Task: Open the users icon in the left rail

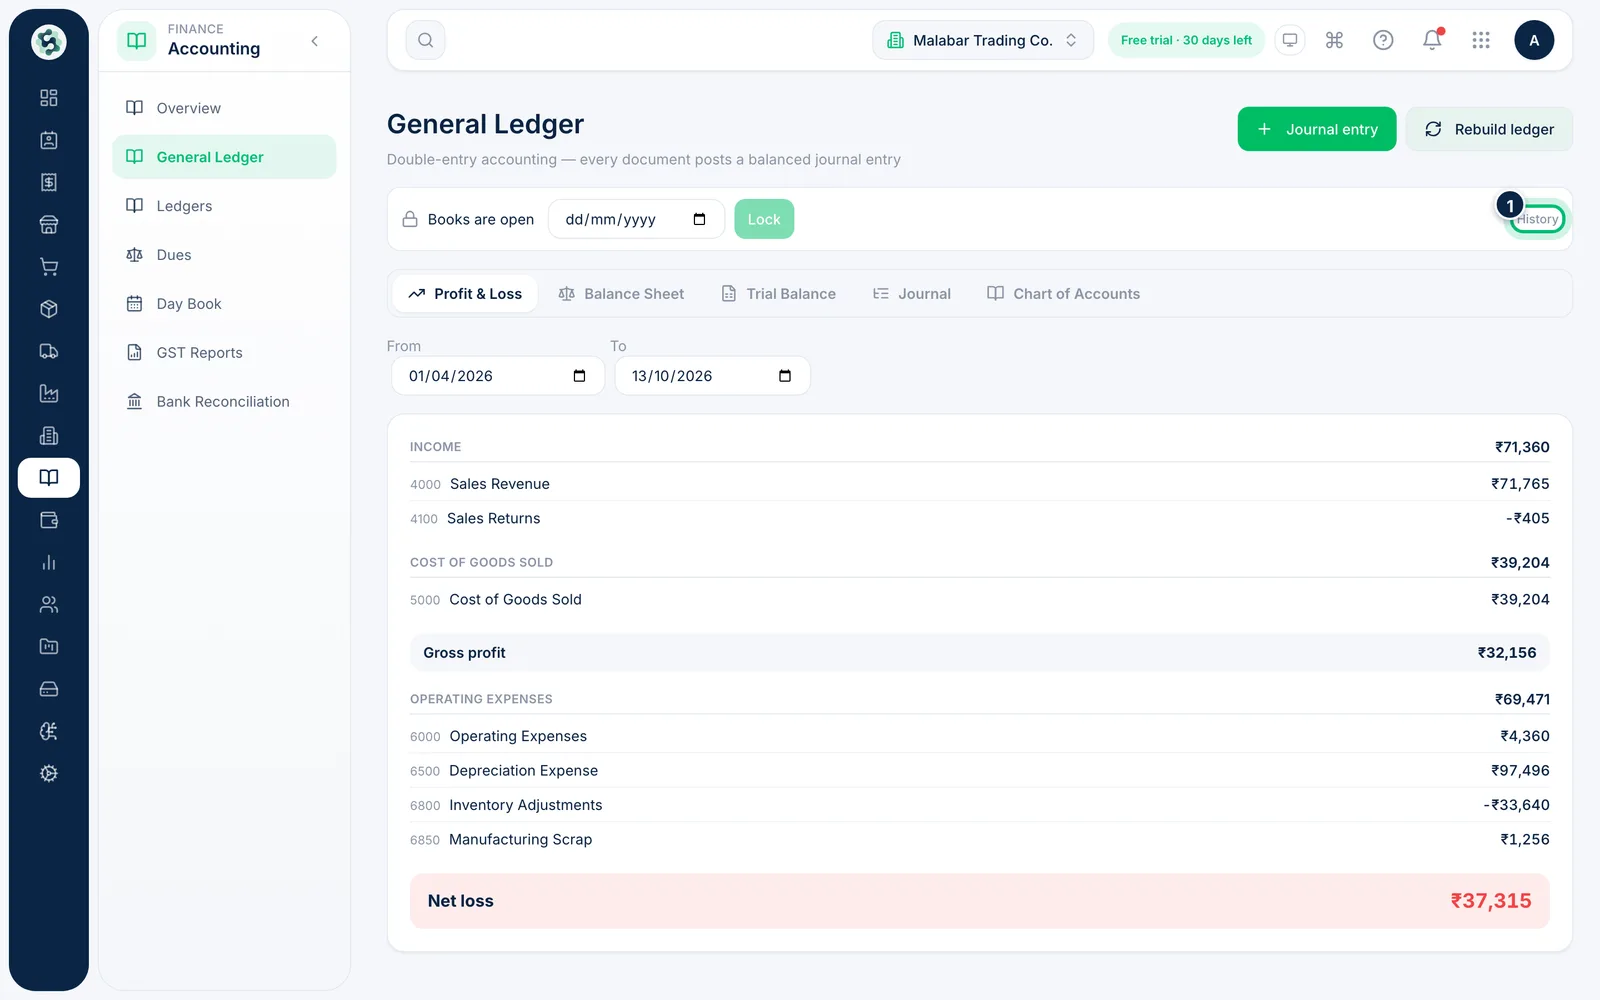Action: click(48, 604)
